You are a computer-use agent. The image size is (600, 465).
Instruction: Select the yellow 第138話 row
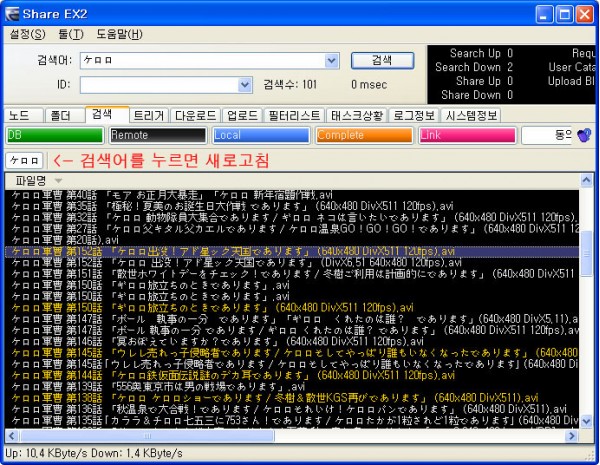[x=292, y=398]
